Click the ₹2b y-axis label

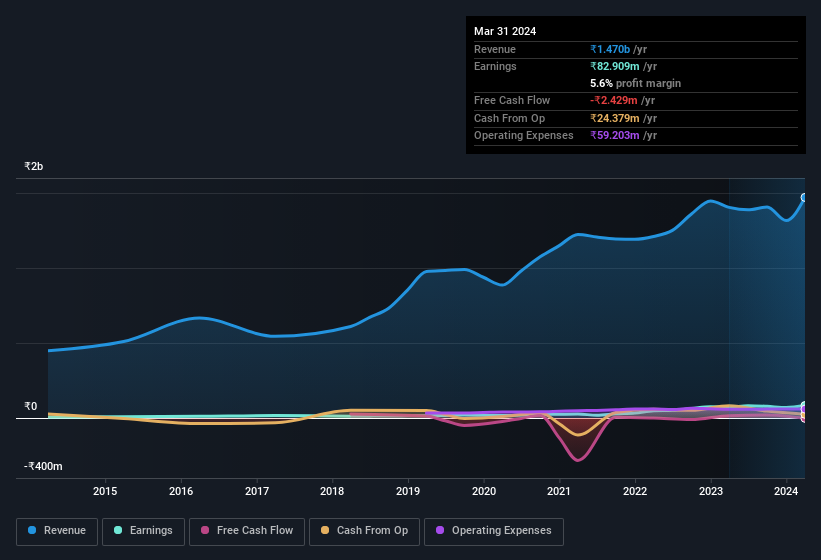click(x=34, y=166)
